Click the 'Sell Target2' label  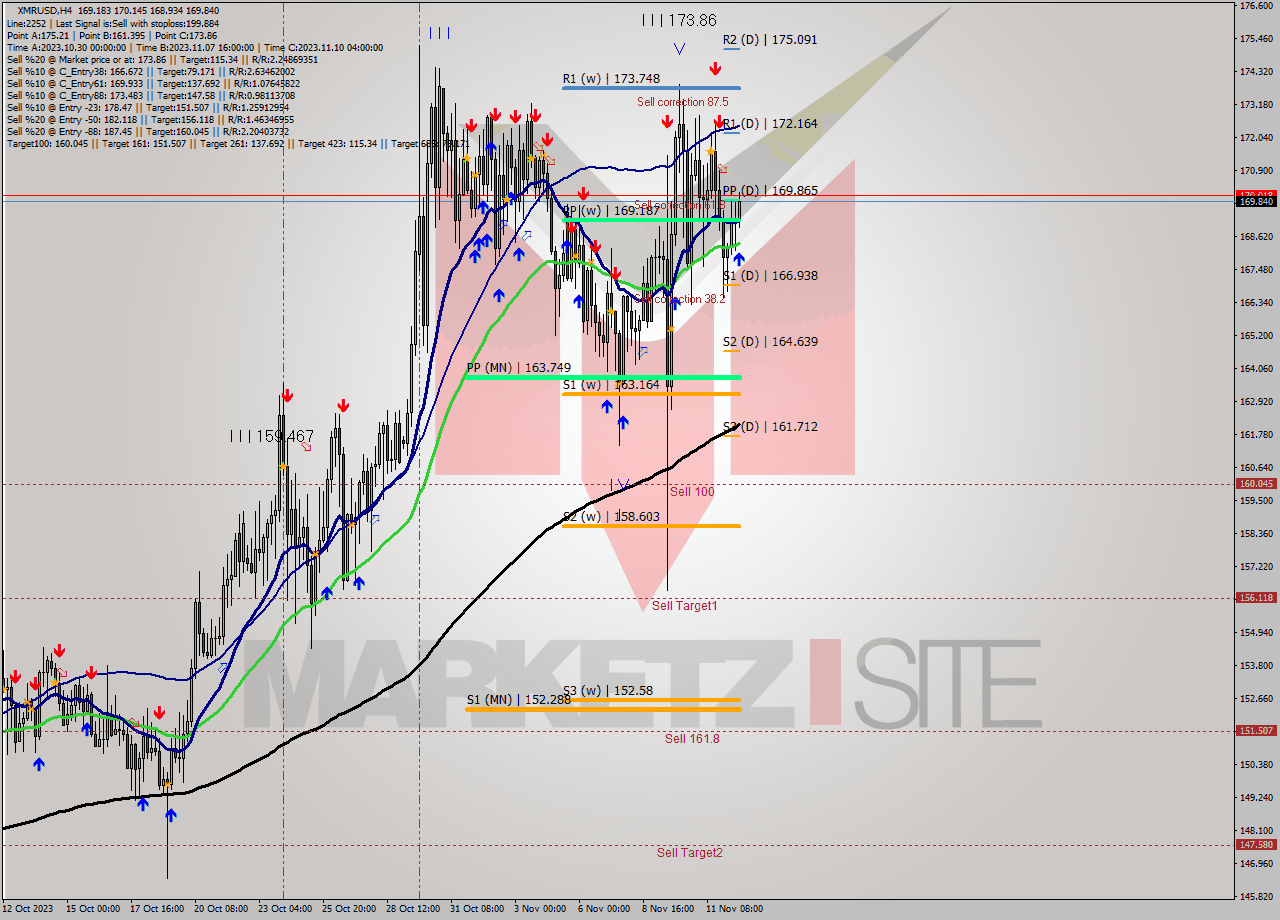click(690, 852)
